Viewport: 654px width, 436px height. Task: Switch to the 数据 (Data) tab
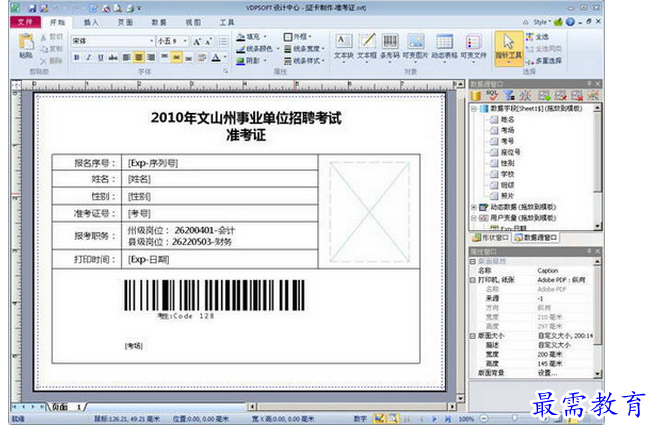pos(159,23)
